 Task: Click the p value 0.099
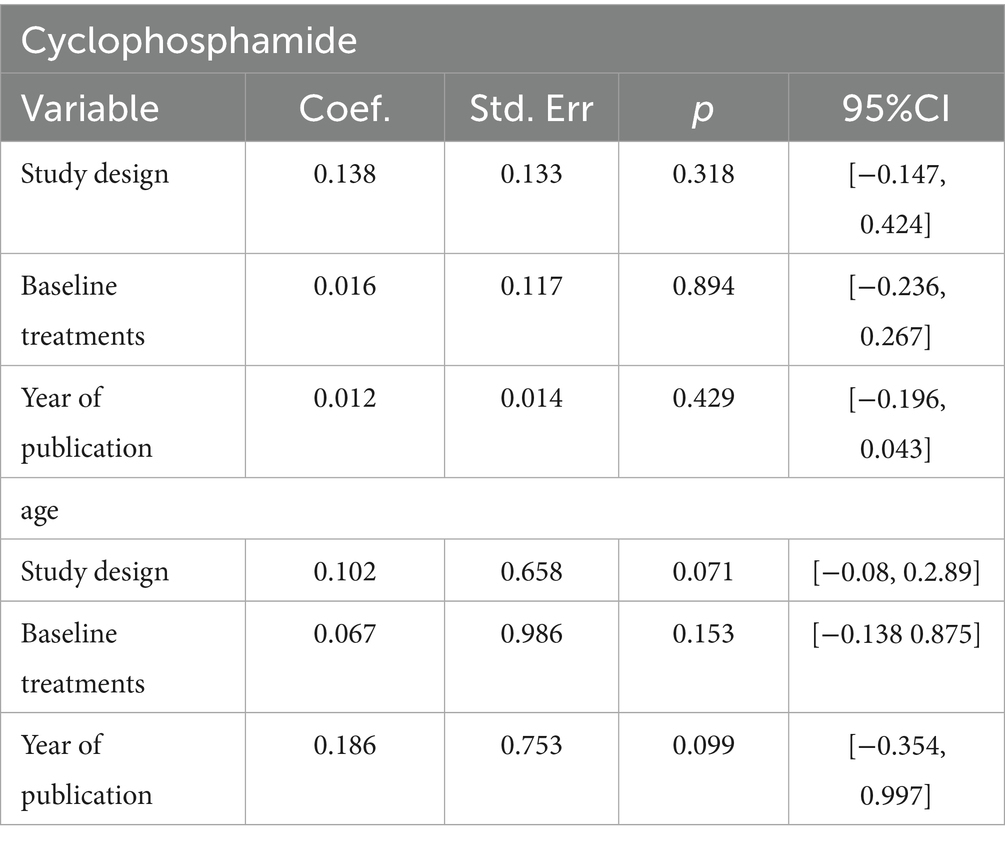click(703, 746)
